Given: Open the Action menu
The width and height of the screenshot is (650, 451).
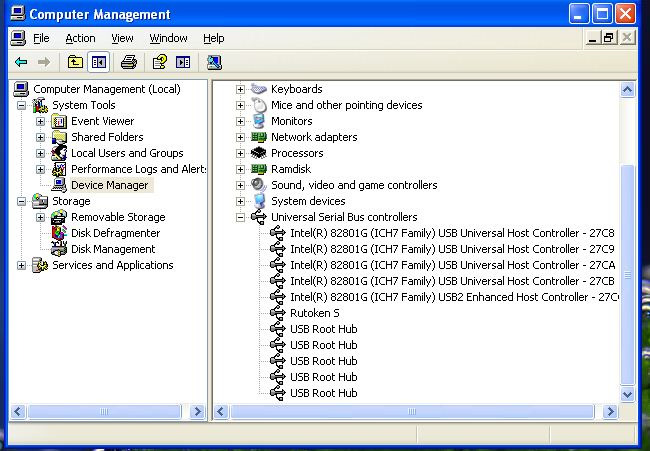Looking at the screenshot, I should pos(80,38).
